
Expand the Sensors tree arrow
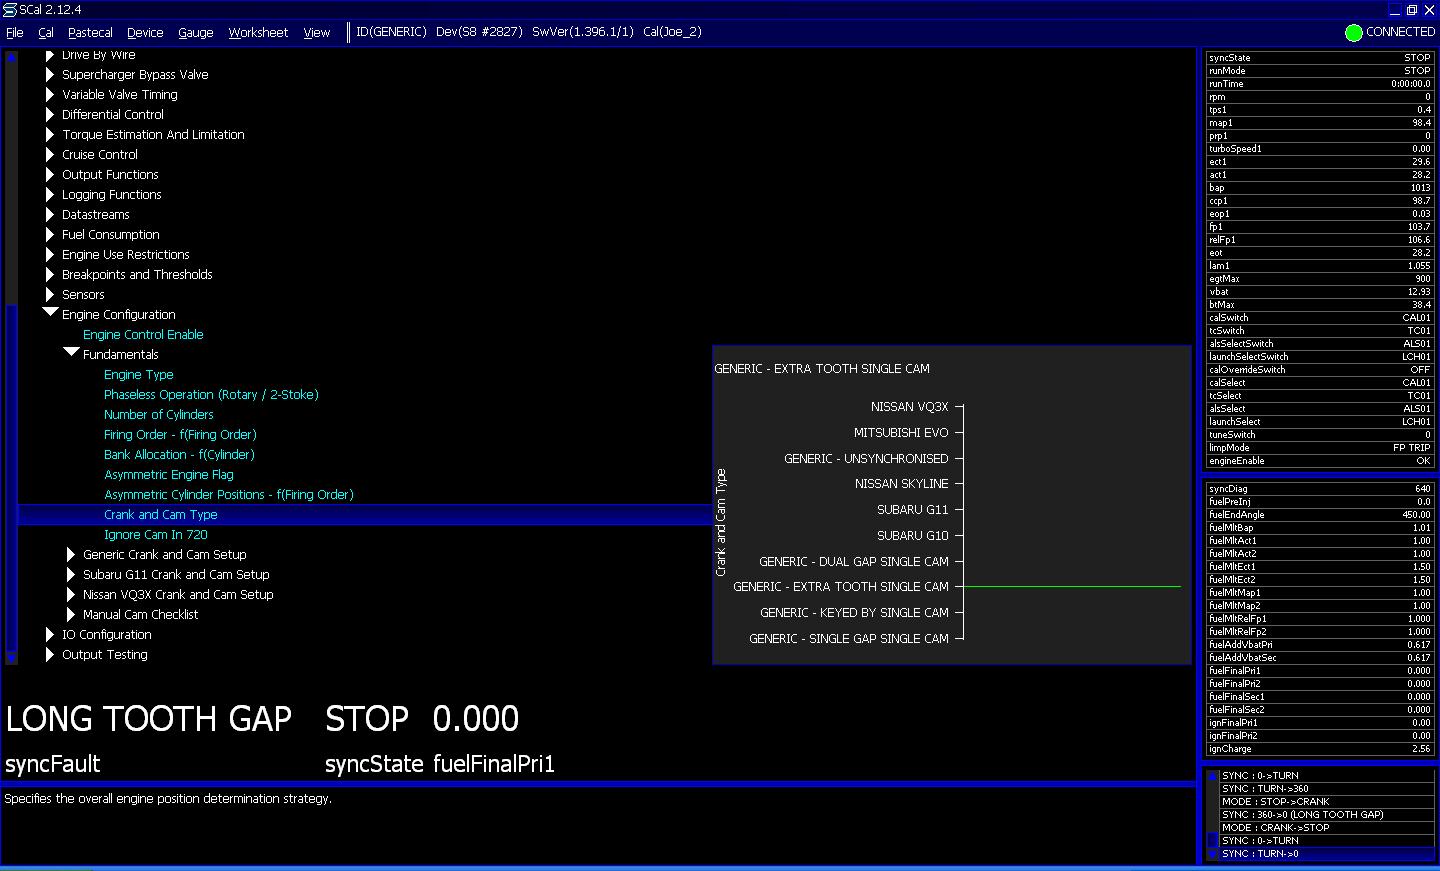click(49, 294)
